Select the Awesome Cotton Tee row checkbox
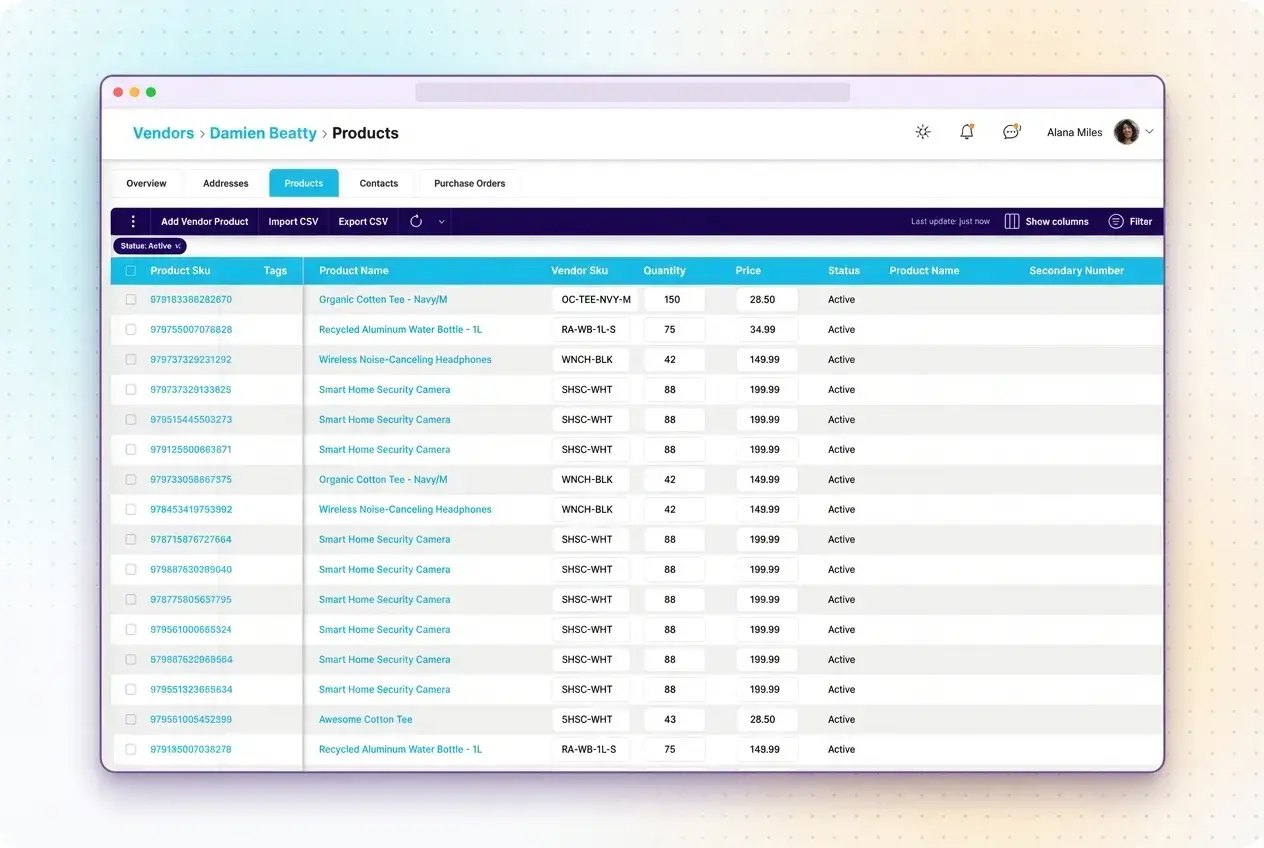 (131, 719)
